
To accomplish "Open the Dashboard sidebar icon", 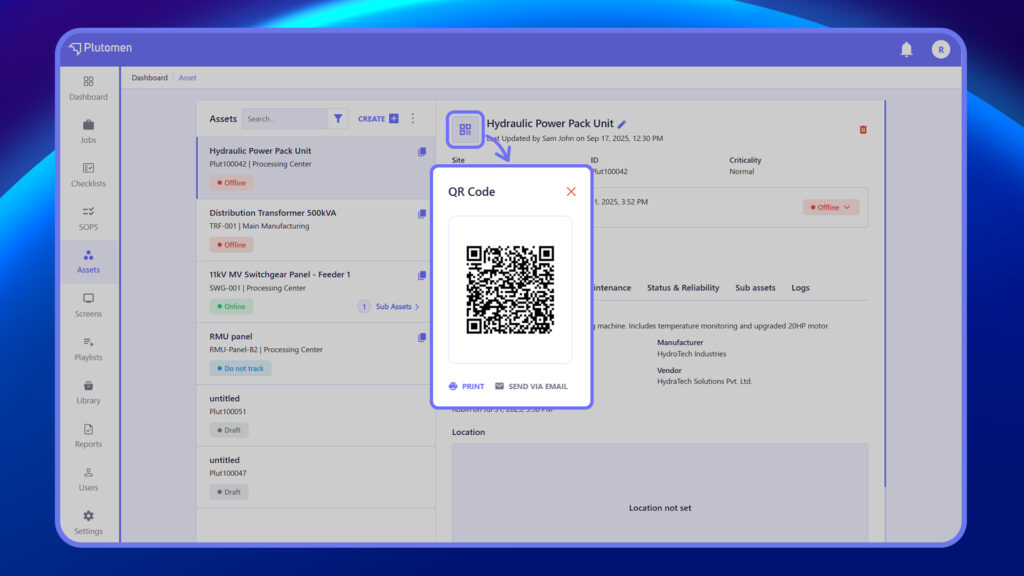I will pos(88,88).
